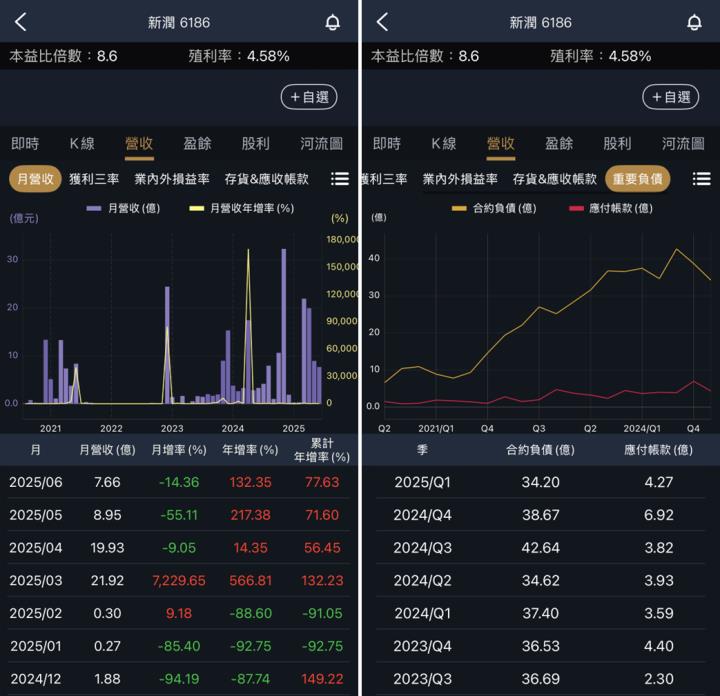Tap the 累計年增率 (%) column header

click(x=321, y=450)
